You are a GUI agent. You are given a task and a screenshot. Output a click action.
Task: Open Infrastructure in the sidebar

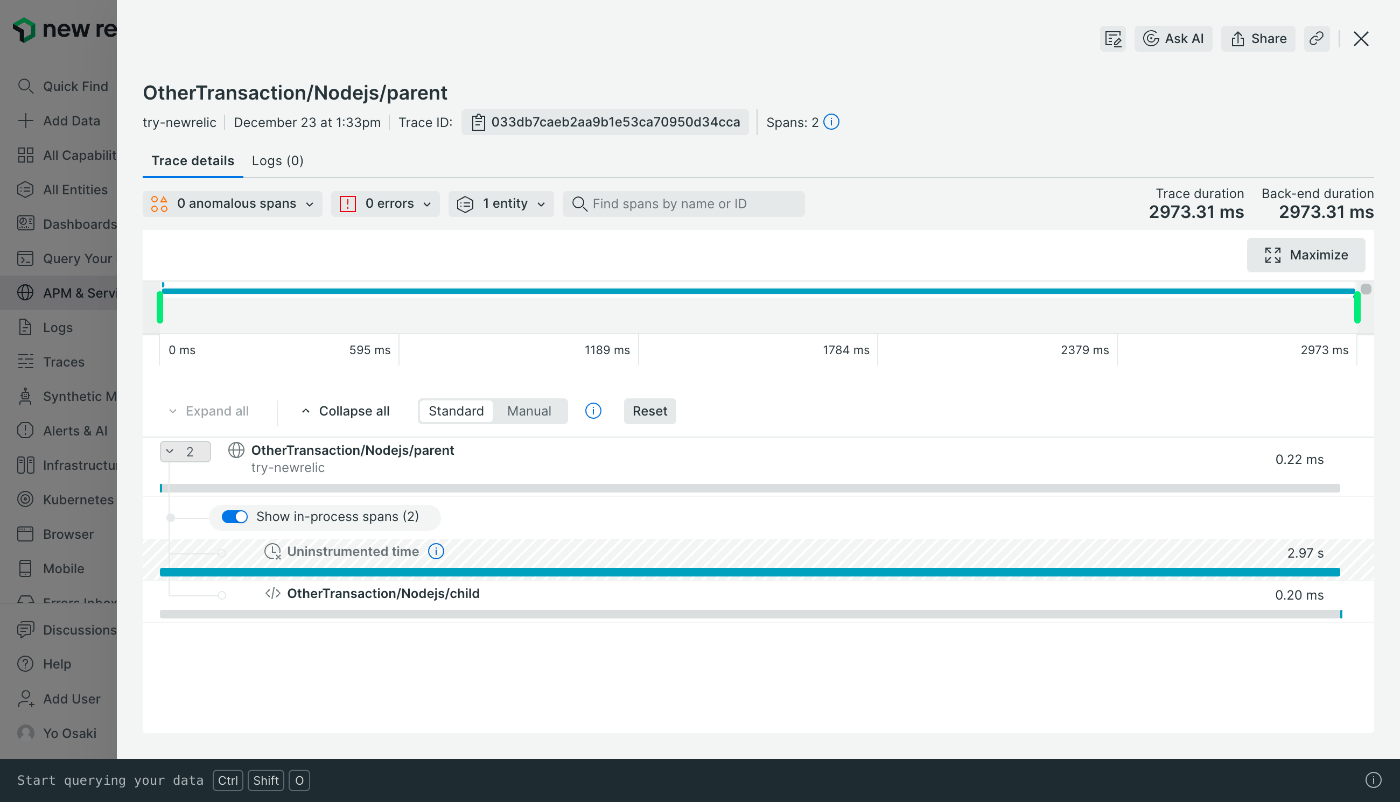coord(66,465)
